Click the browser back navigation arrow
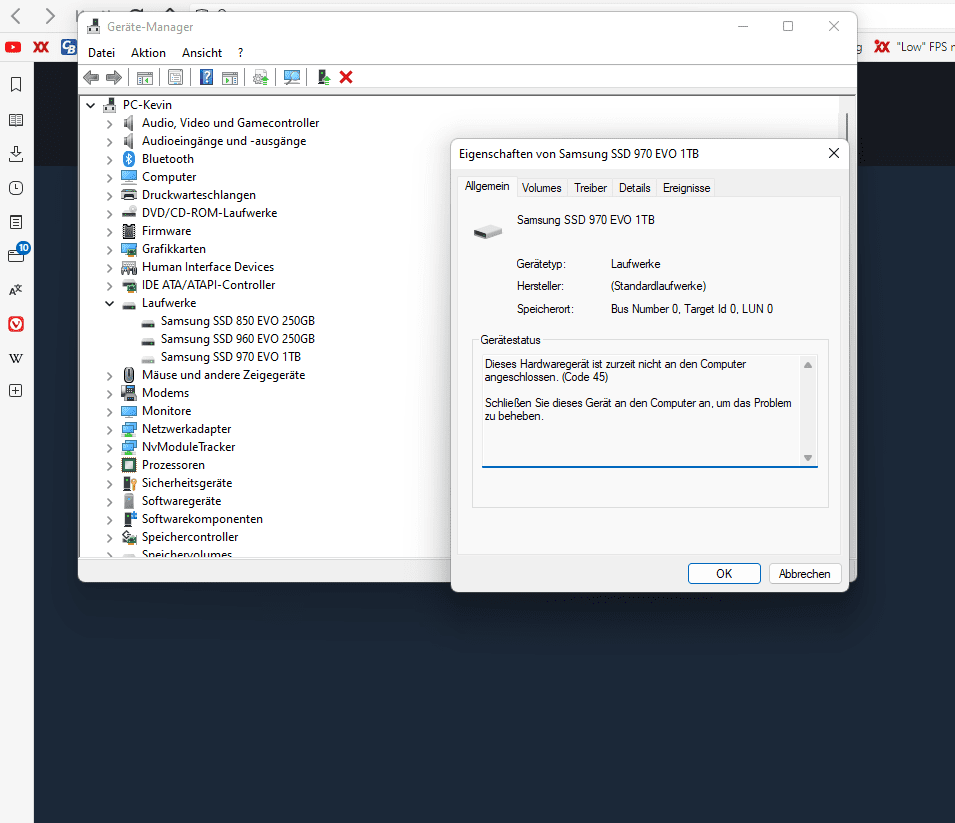 16,16
